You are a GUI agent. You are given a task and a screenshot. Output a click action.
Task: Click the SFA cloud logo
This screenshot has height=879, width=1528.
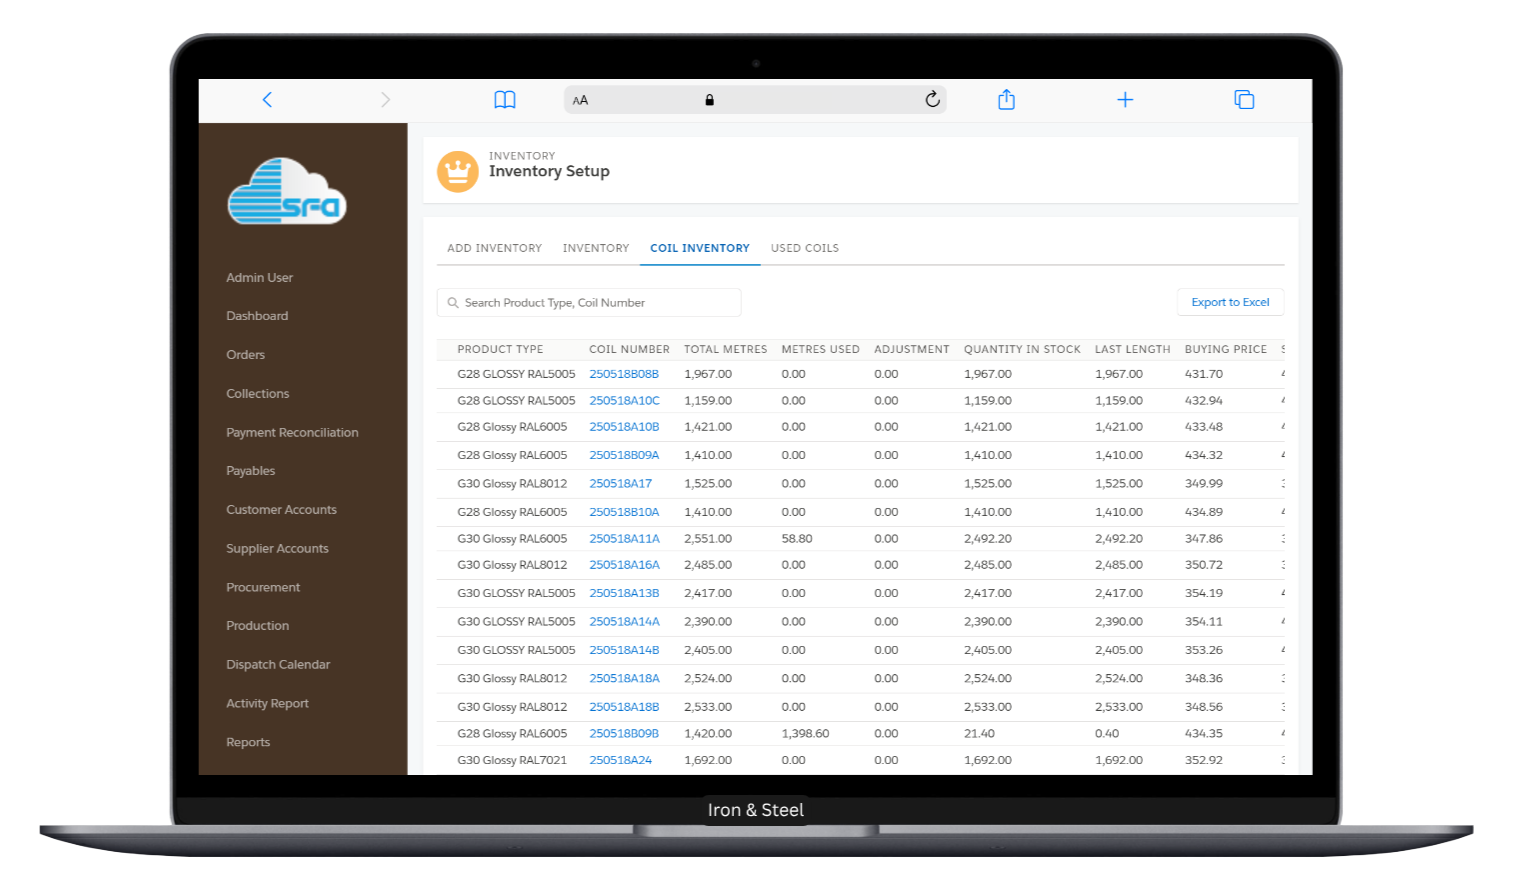pos(287,192)
